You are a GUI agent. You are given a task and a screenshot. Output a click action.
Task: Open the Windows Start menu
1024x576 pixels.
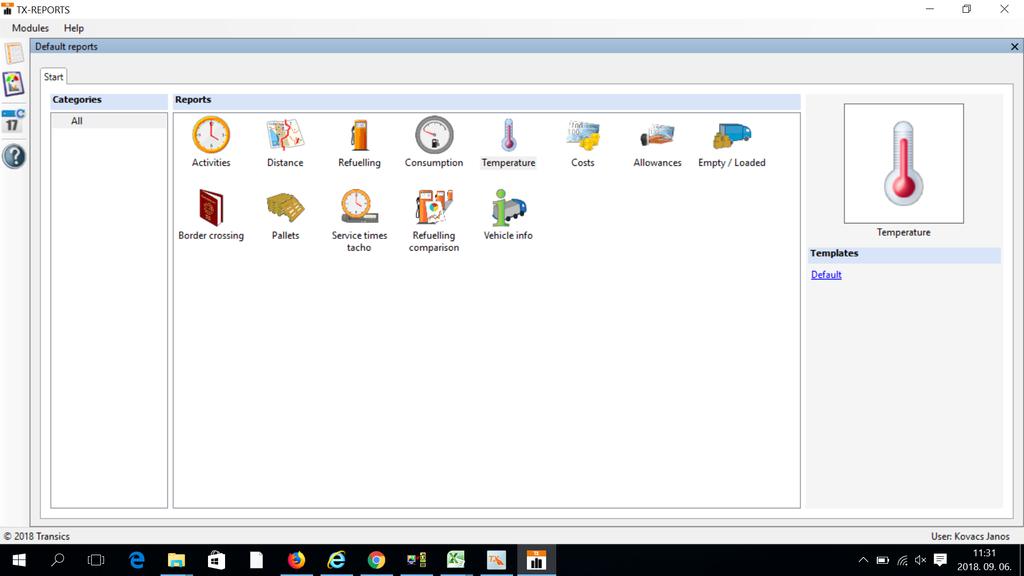coord(19,560)
